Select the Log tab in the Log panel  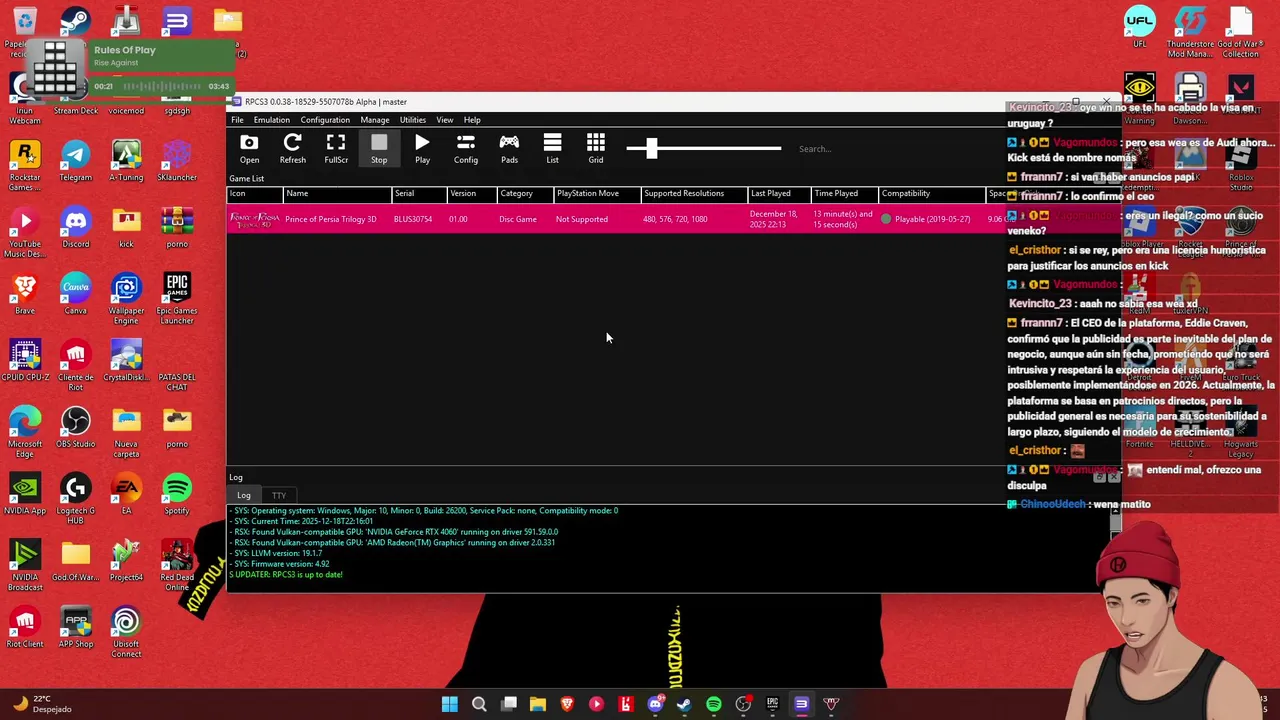(244, 495)
